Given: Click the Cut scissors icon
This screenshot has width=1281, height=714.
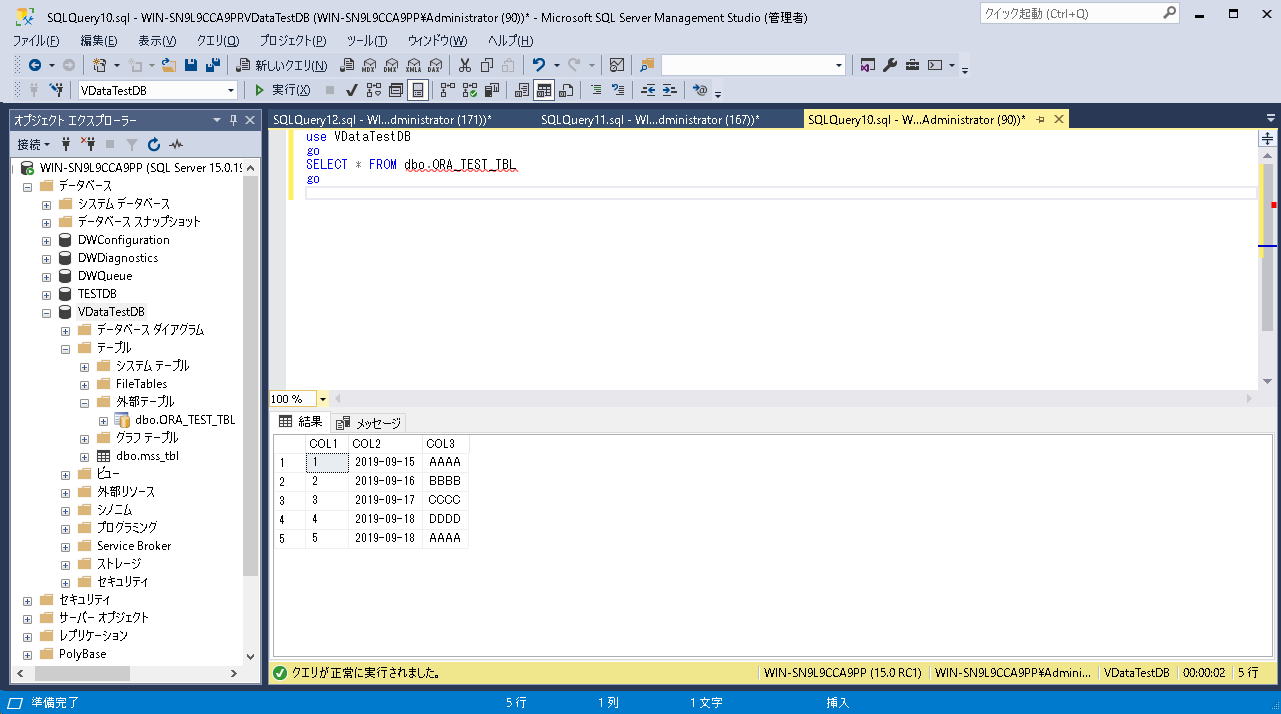Looking at the screenshot, I should pyautogui.click(x=464, y=65).
